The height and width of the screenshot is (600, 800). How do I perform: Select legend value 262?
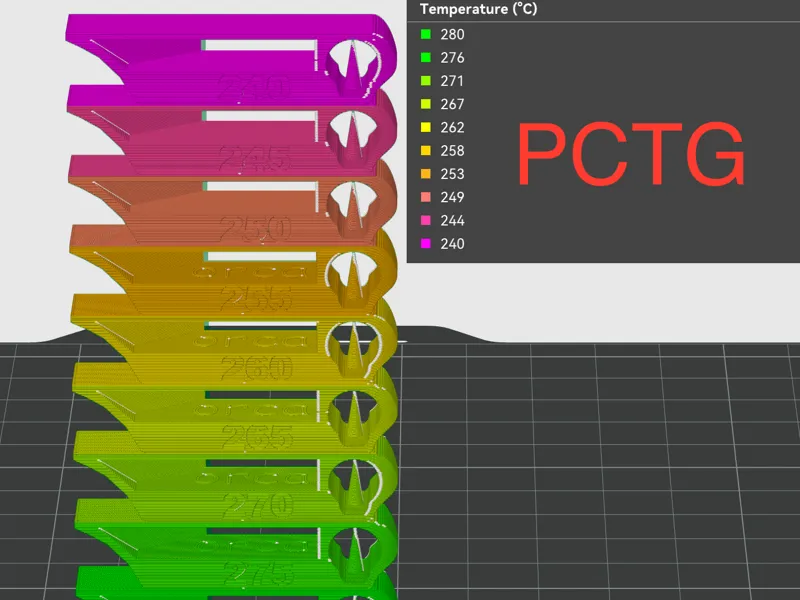point(453,127)
